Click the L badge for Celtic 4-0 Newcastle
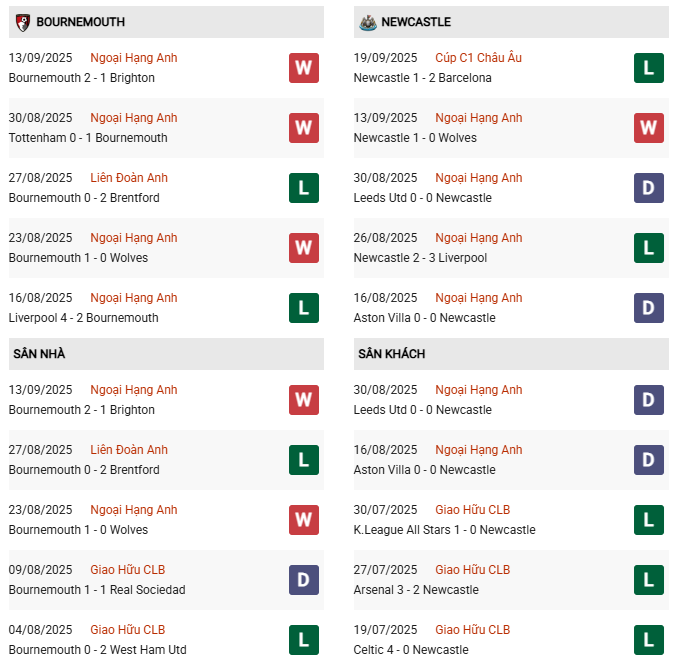The image size is (675, 671). coord(649,640)
